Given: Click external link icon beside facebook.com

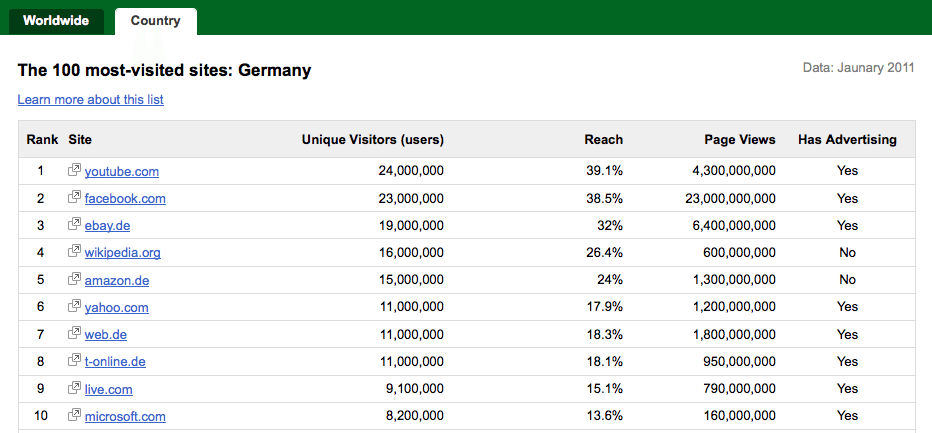Looking at the screenshot, I should (x=74, y=197).
